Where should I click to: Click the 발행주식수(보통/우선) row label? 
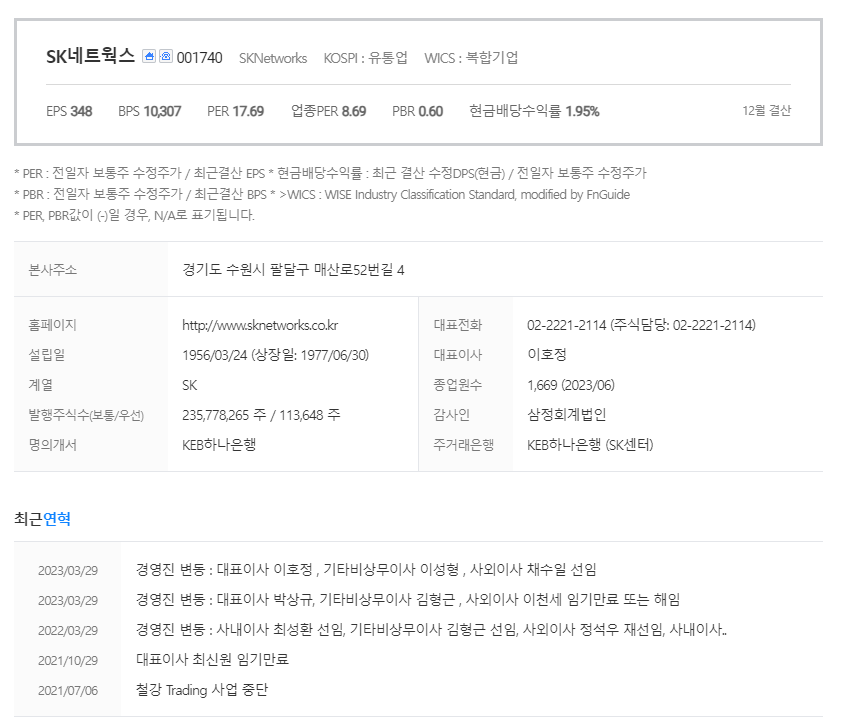click(86, 416)
